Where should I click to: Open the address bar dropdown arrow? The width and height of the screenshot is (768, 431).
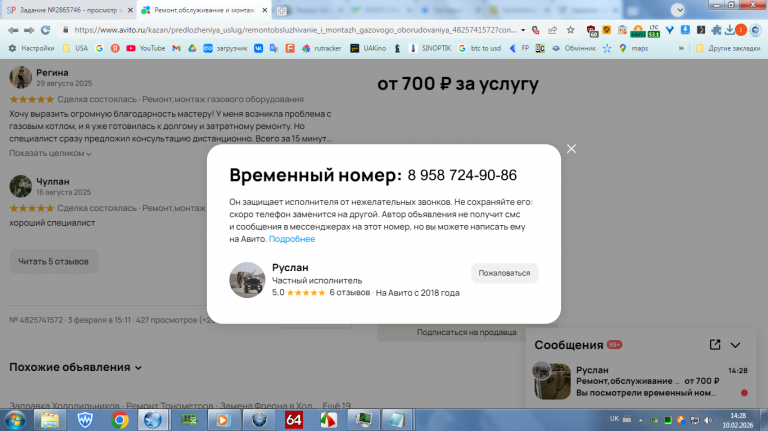(x=523, y=30)
